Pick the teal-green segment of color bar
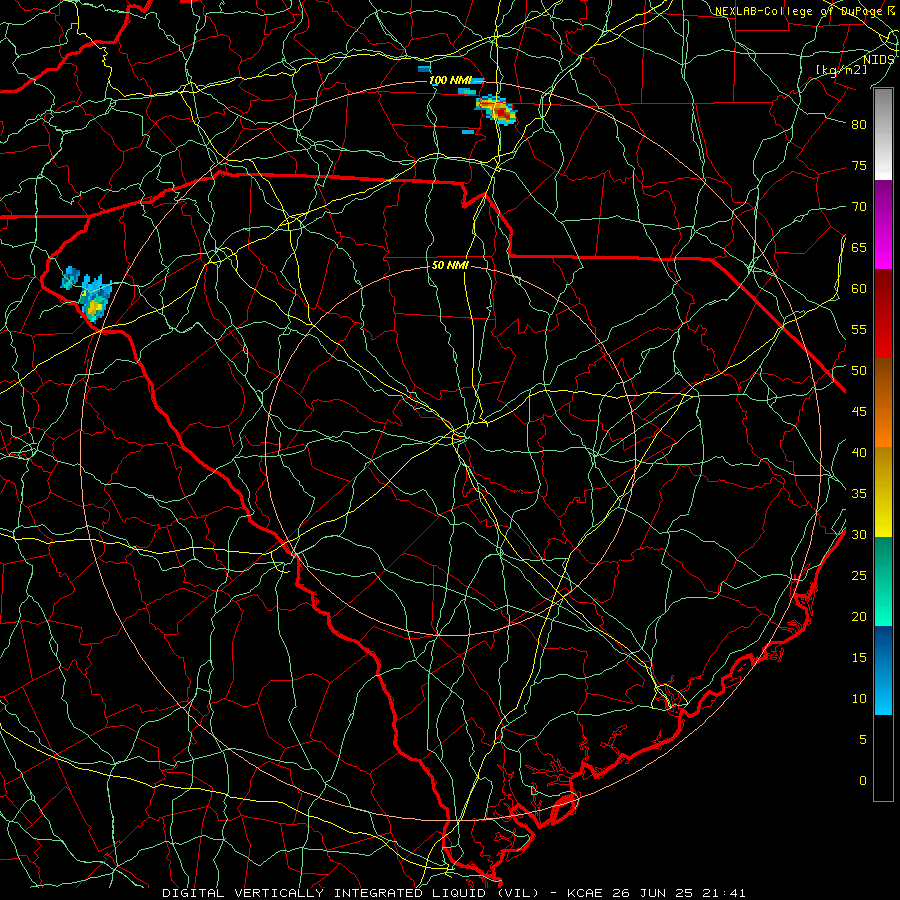This screenshot has height=900, width=900. click(x=883, y=581)
